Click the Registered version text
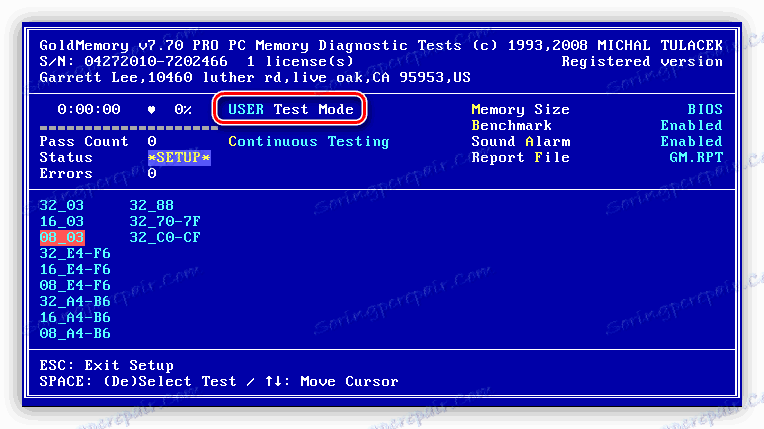Screen dimensions: 764x429 coord(642,61)
